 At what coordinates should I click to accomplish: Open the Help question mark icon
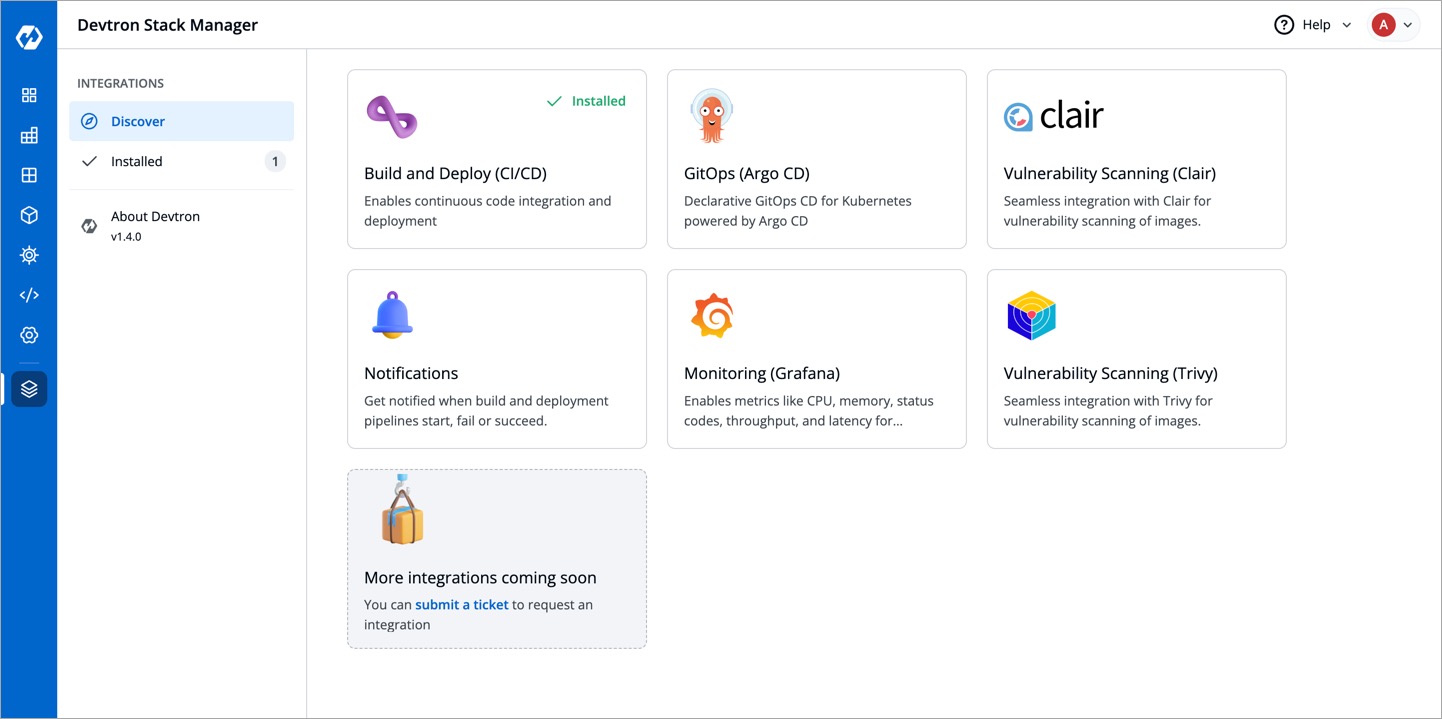1284,24
